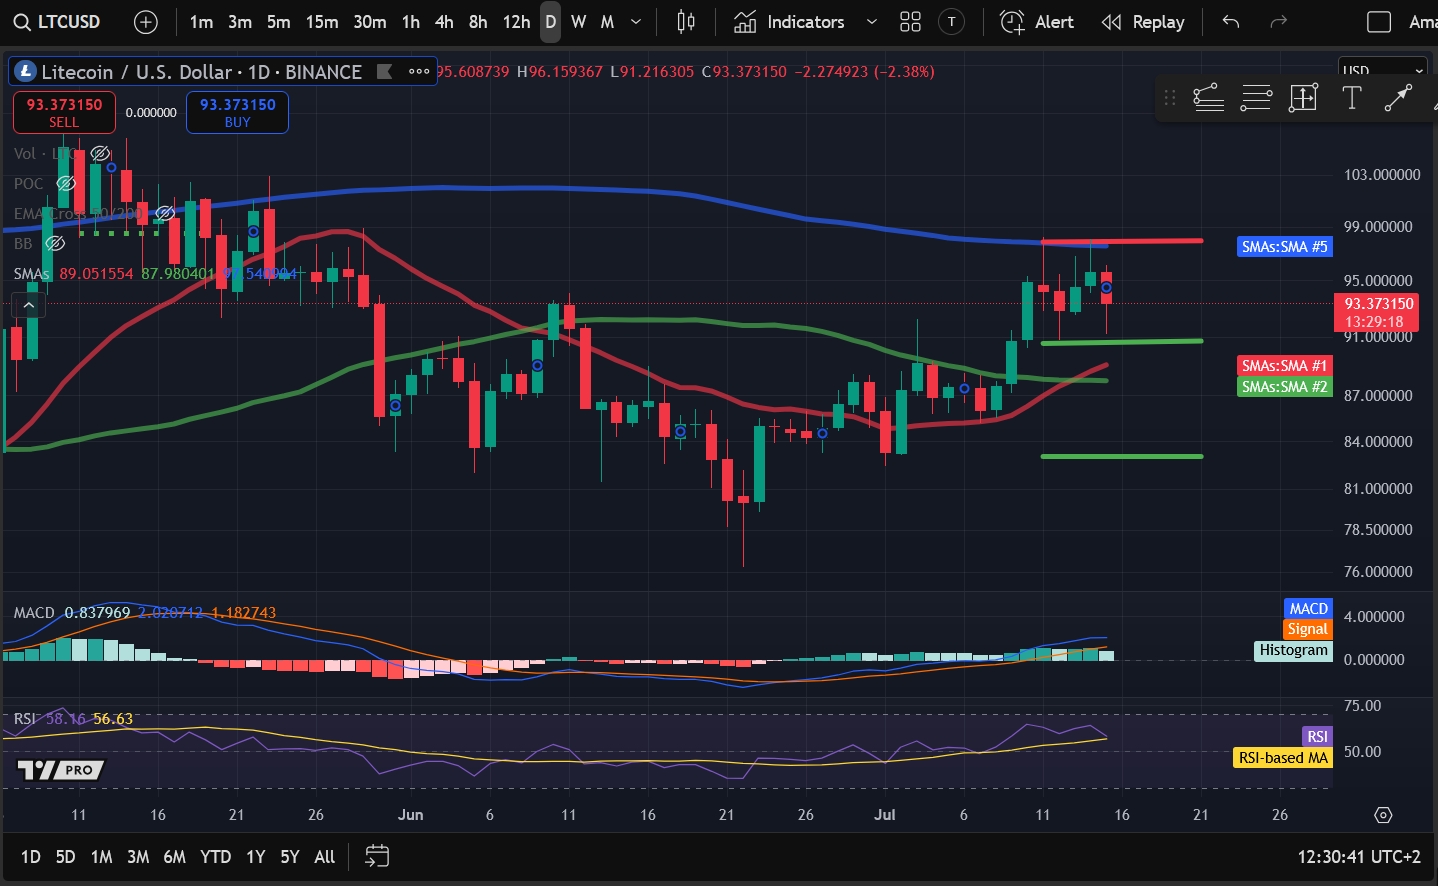
Task: Select the arrow line drawing tool
Action: click(x=1397, y=98)
